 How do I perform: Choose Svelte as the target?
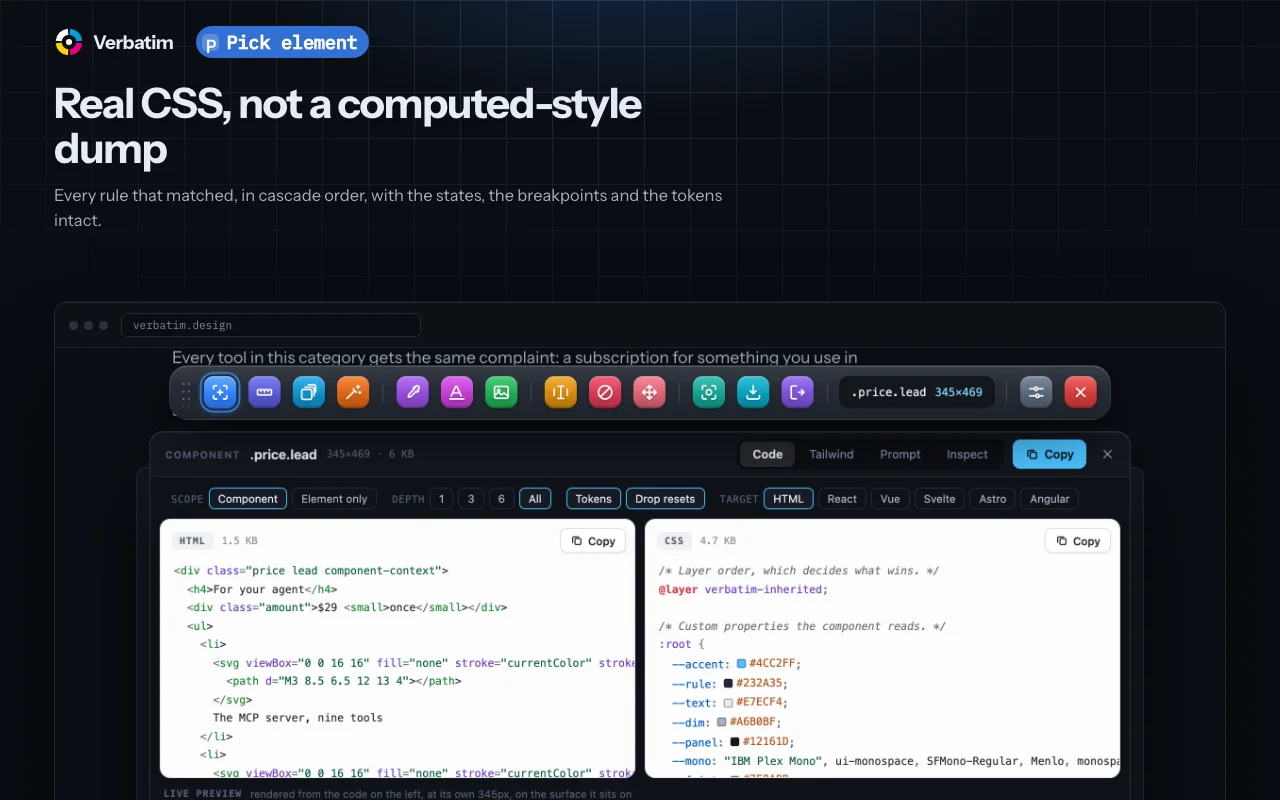[939, 499]
